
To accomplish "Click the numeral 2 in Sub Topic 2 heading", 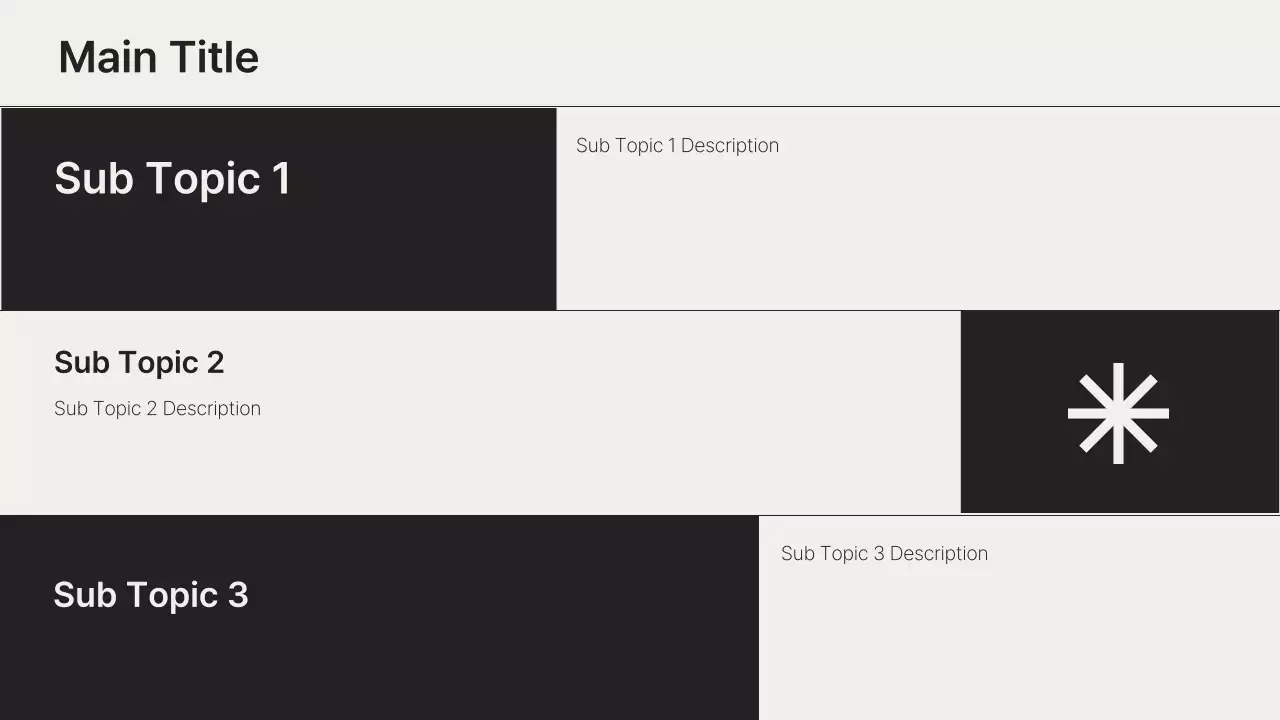I will [x=215, y=362].
